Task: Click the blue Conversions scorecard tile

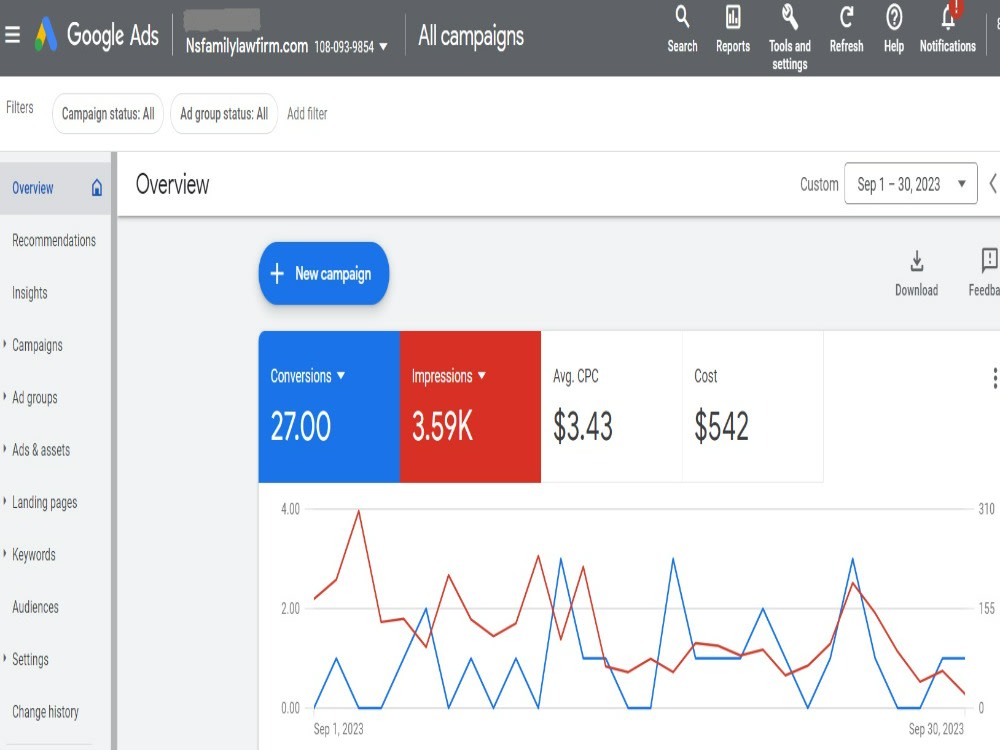Action: [329, 406]
